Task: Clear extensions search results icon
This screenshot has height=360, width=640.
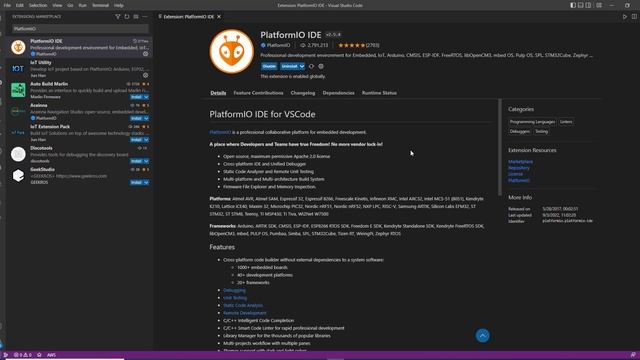Action: point(136,17)
